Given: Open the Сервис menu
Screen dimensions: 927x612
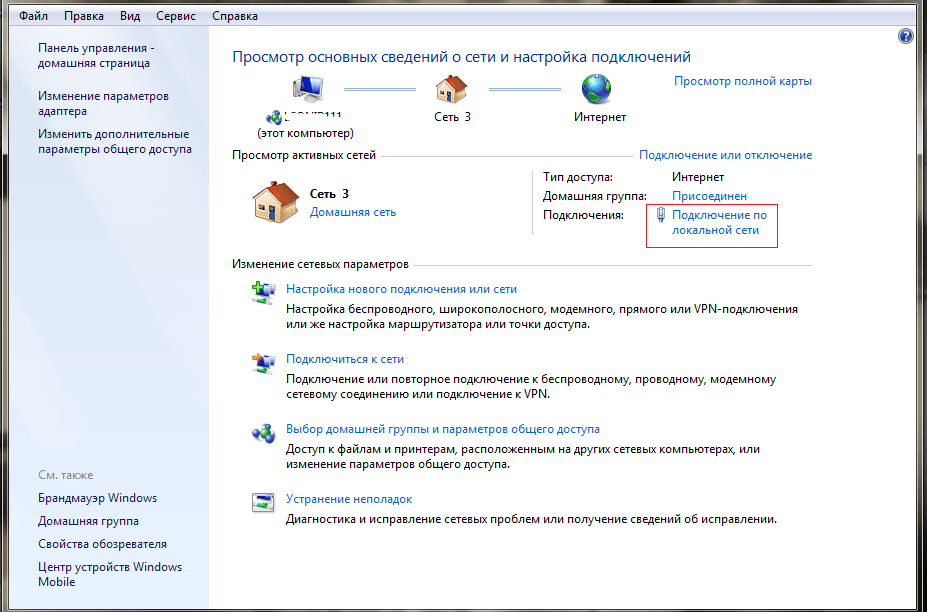Looking at the screenshot, I should point(176,16).
